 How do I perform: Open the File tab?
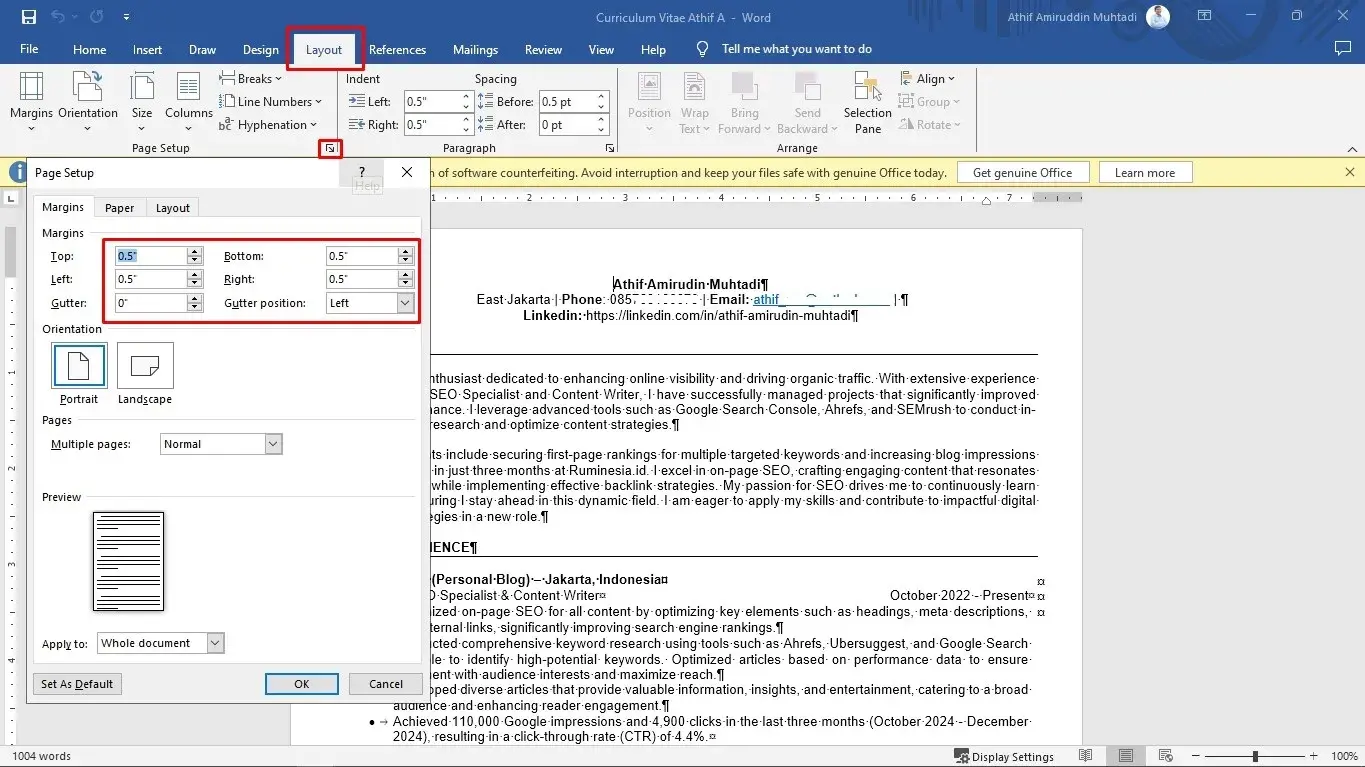pos(29,49)
